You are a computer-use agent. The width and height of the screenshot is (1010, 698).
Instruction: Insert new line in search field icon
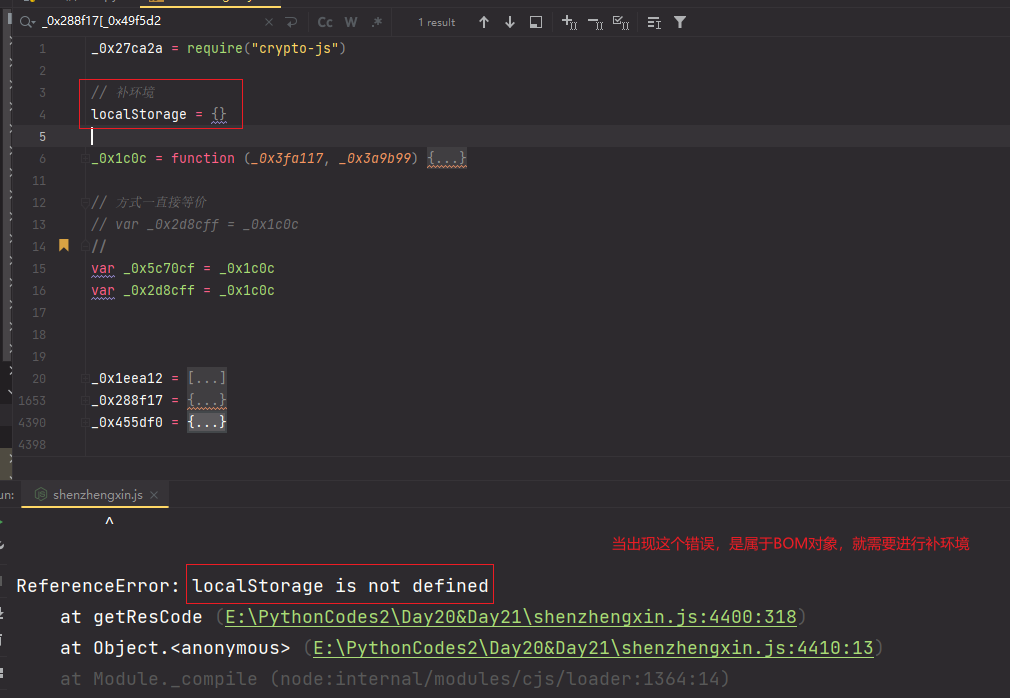(x=292, y=22)
